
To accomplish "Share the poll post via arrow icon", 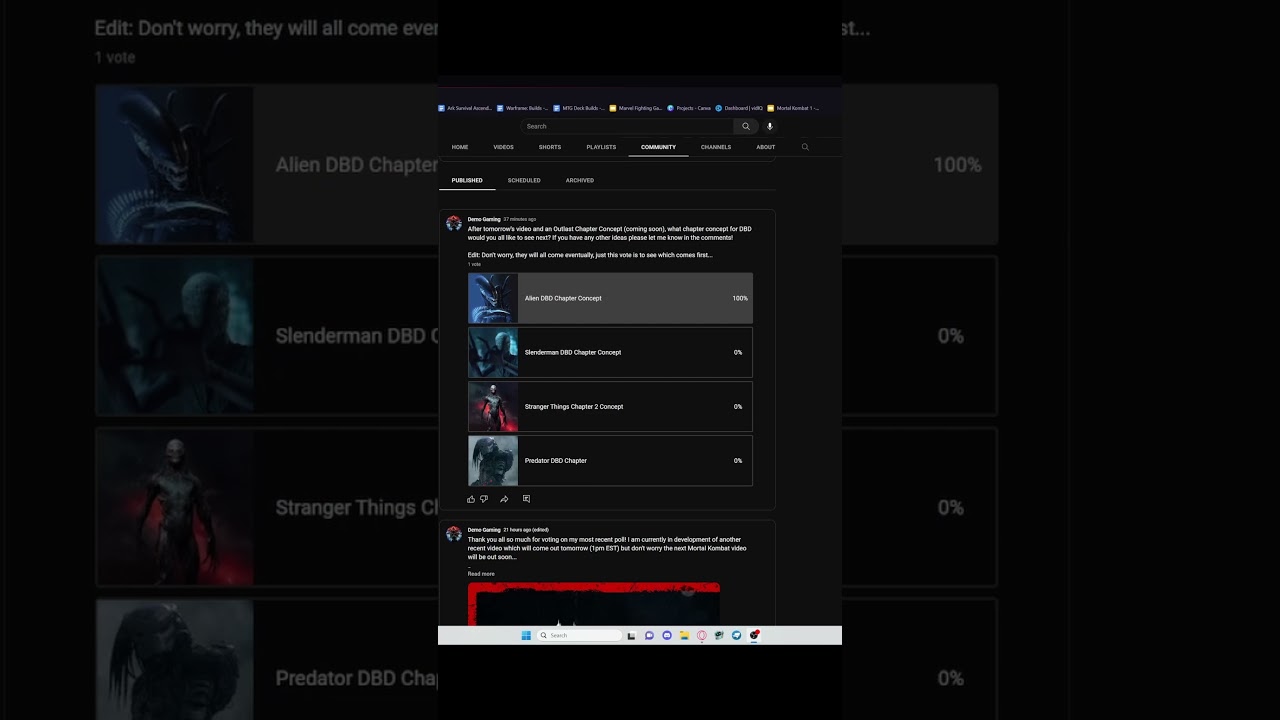I will [504, 498].
